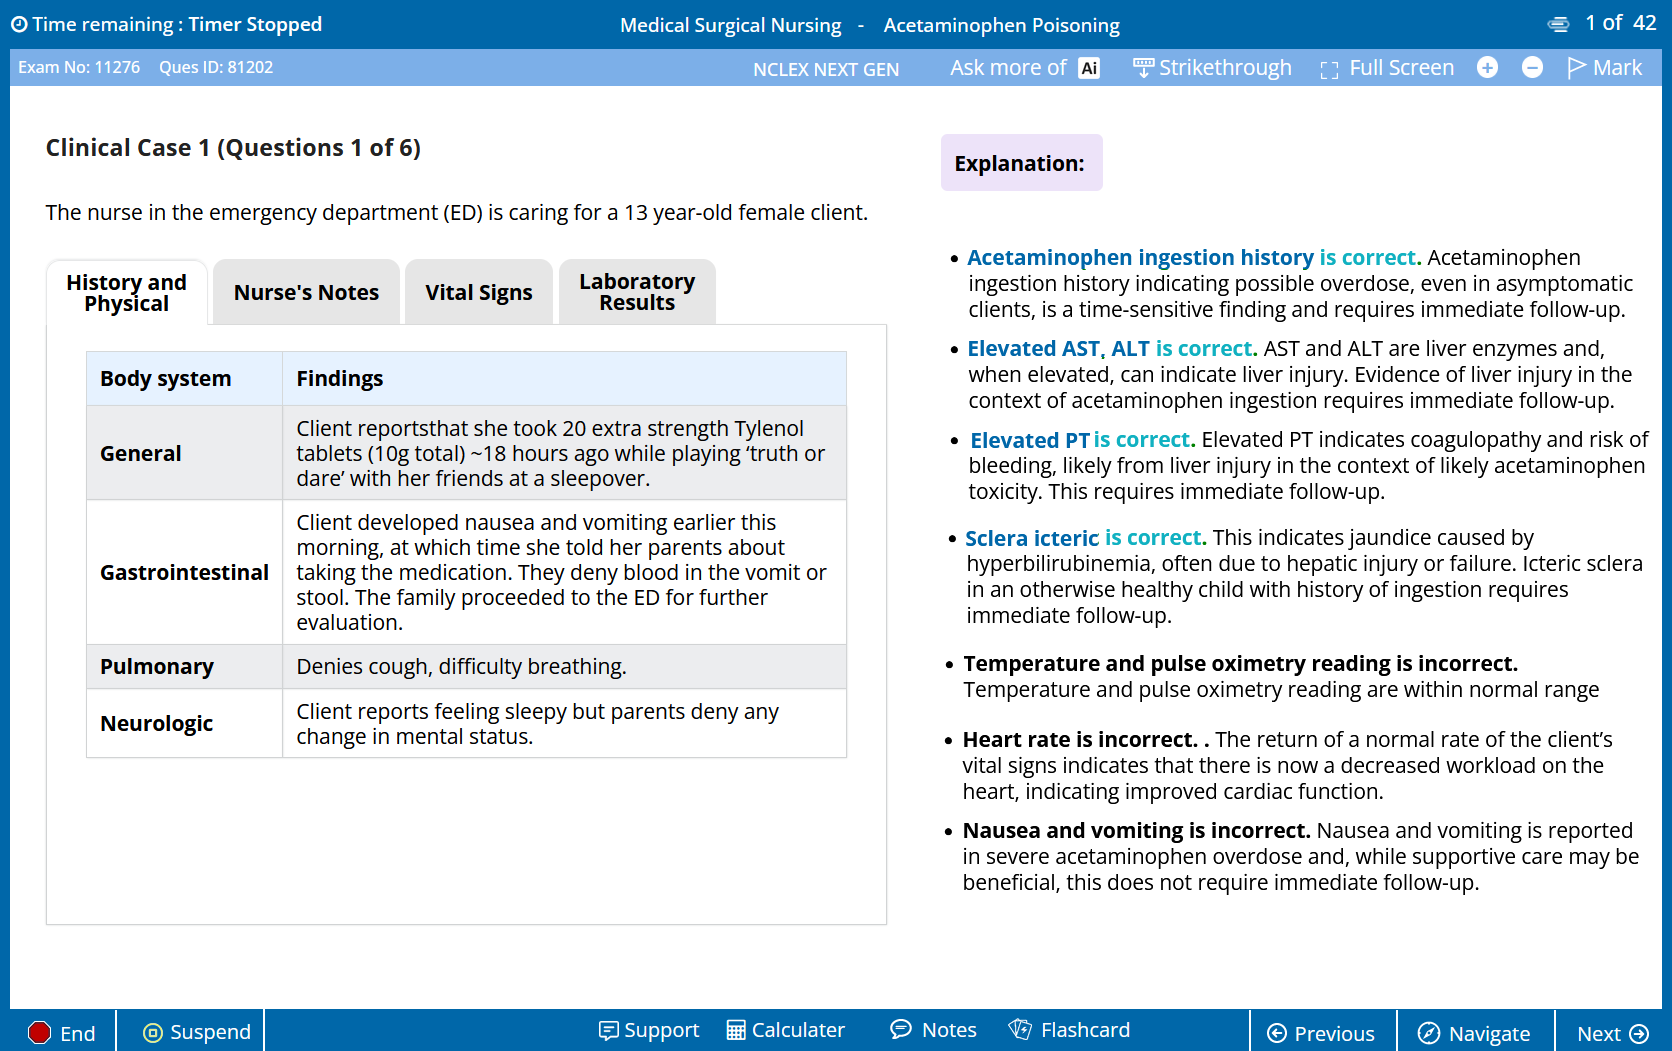The height and width of the screenshot is (1051, 1672).
Task: Mark this question with the flag
Action: (x=1604, y=67)
